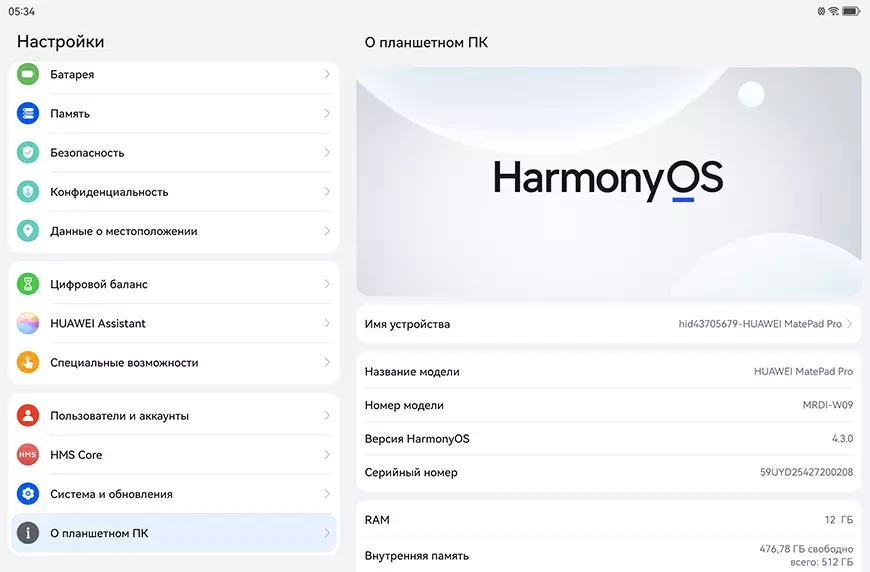870x572 pixels.
Task: Tap the Wi-Fi status bar icon
Action: click(833, 11)
